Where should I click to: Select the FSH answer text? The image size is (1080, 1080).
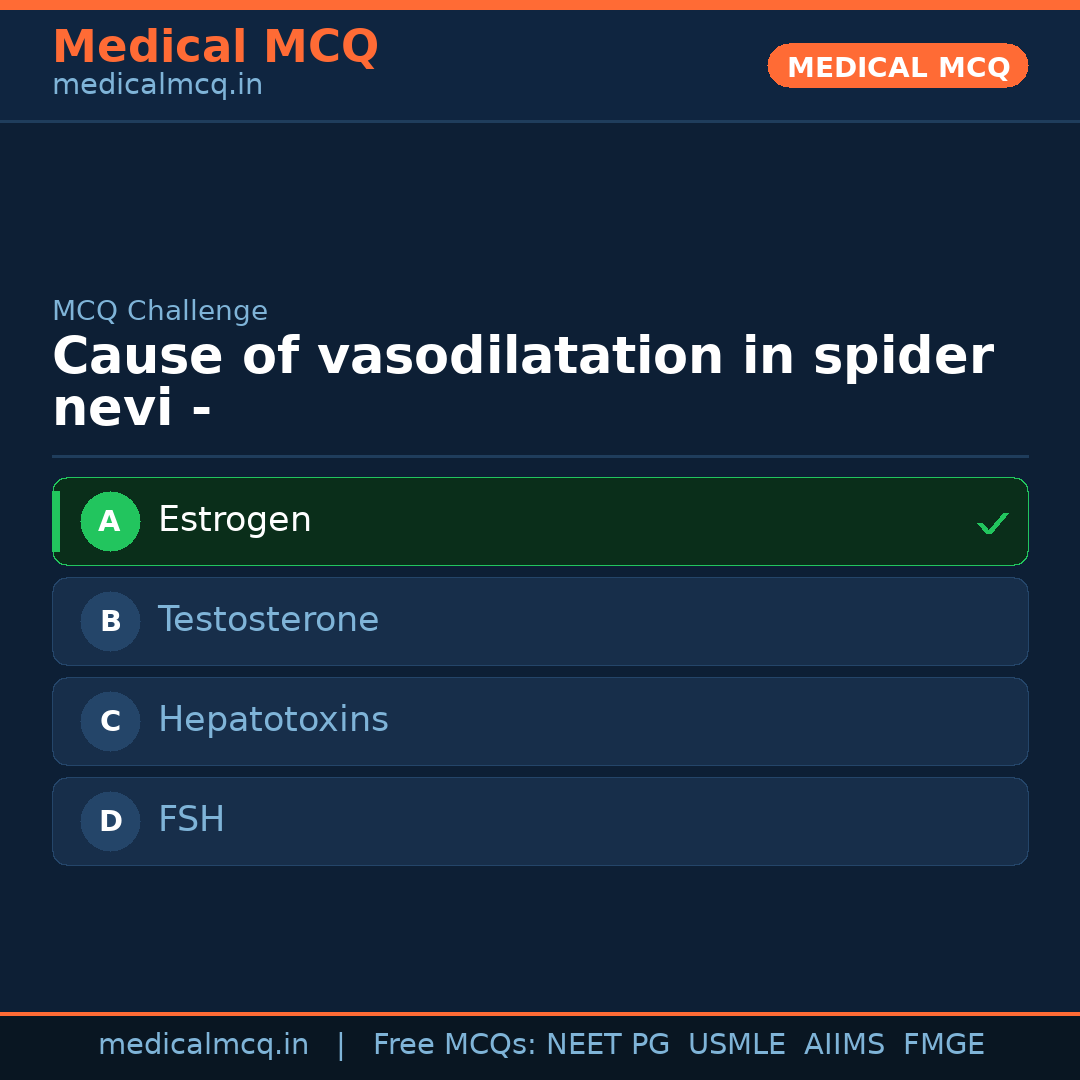coord(191,820)
